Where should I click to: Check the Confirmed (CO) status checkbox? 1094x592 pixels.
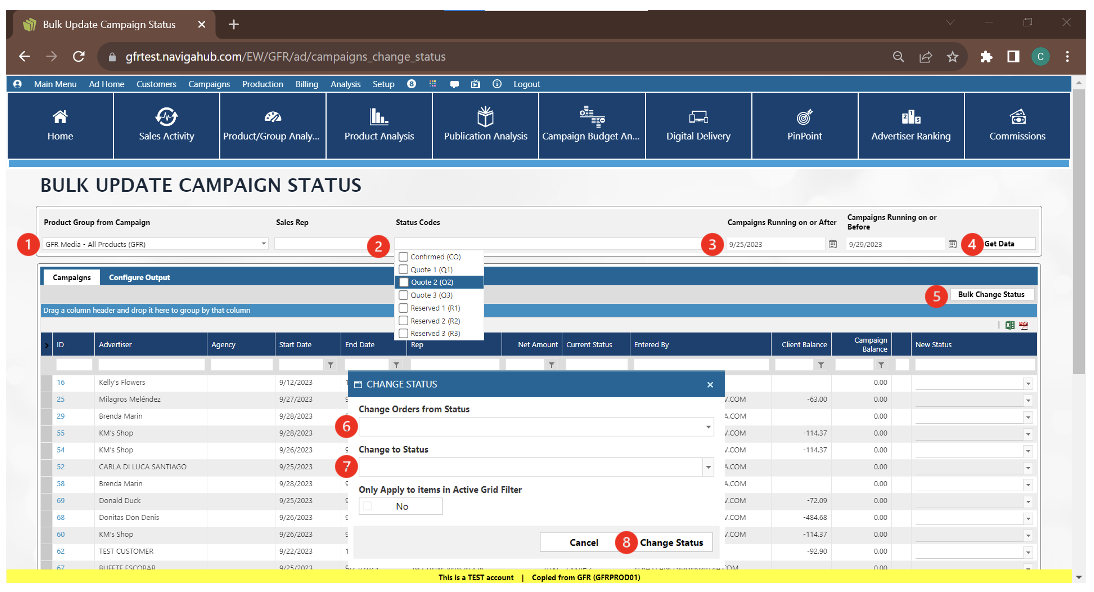[x=404, y=257]
